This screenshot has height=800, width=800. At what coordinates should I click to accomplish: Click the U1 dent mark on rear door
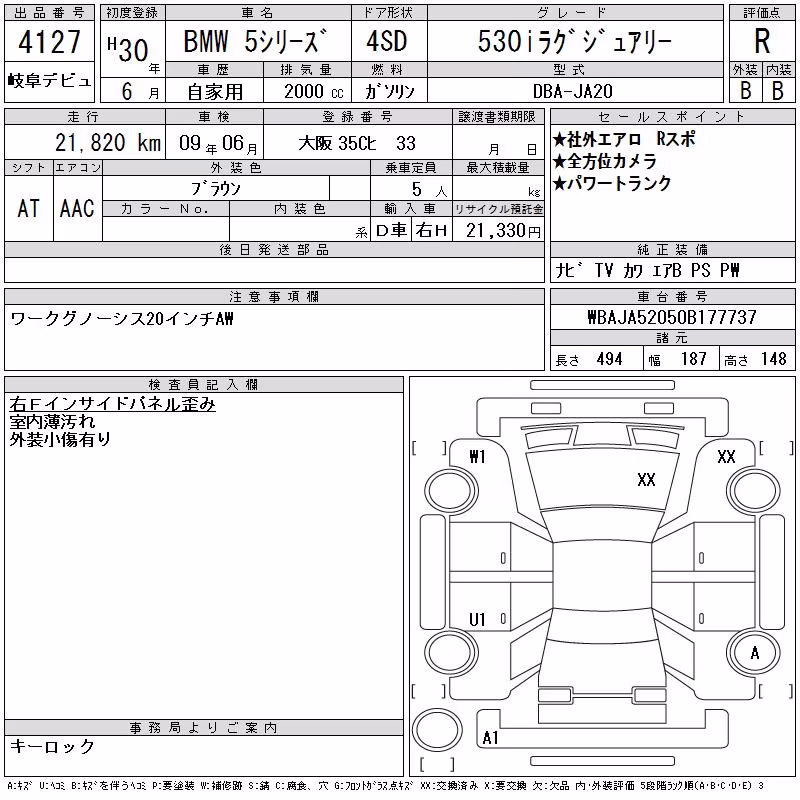click(477, 620)
